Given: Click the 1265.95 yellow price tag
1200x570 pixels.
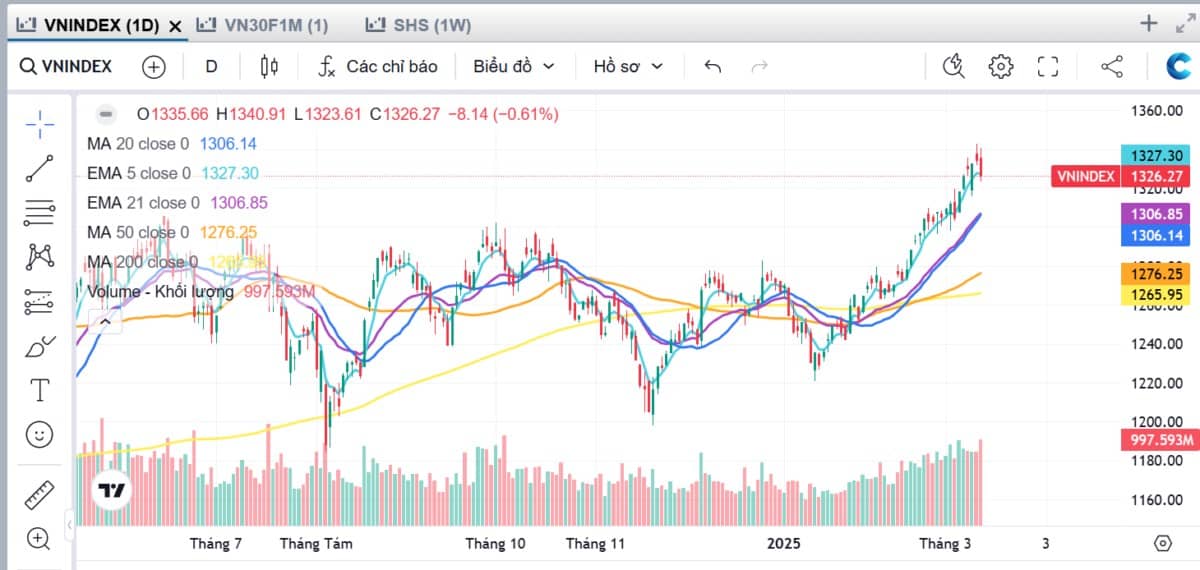Looking at the screenshot, I should pos(1158,294).
